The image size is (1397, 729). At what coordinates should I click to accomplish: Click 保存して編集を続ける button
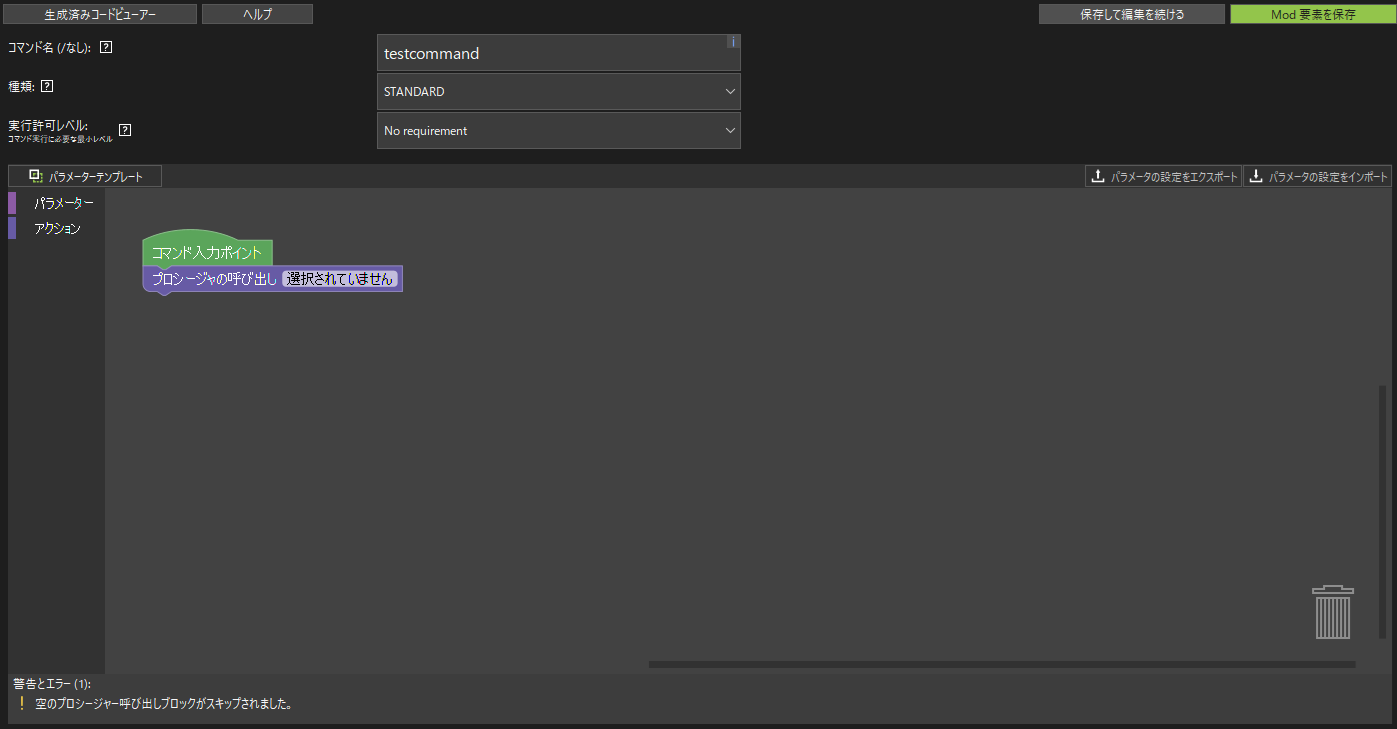click(x=1131, y=15)
